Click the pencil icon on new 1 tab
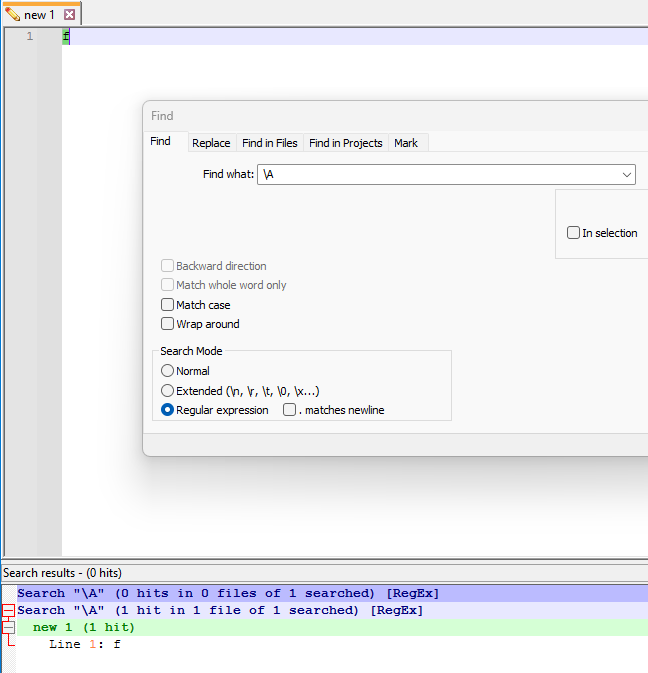 click(13, 15)
